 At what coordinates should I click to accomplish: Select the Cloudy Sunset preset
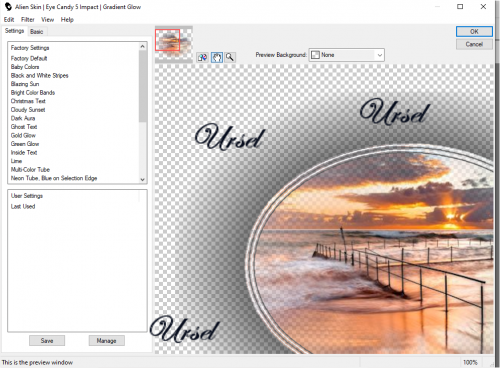tap(28, 110)
